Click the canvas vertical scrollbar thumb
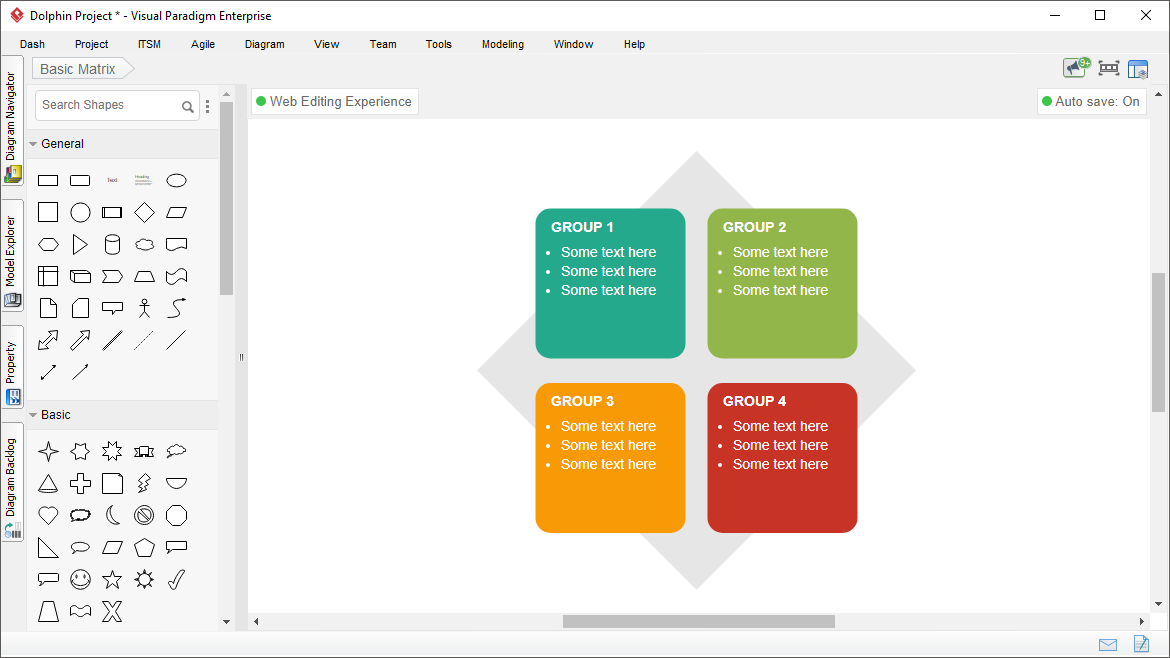The width and height of the screenshot is (1170, 658). (1158, 342)
